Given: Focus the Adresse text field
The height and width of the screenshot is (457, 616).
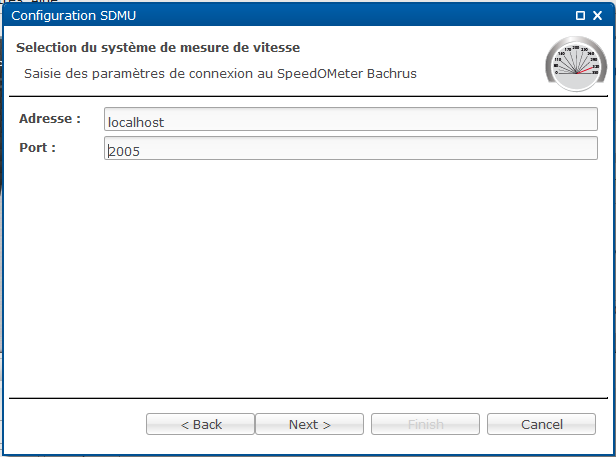Looking at the screenshot, I should pyautogui.click(x=351, y=119).
